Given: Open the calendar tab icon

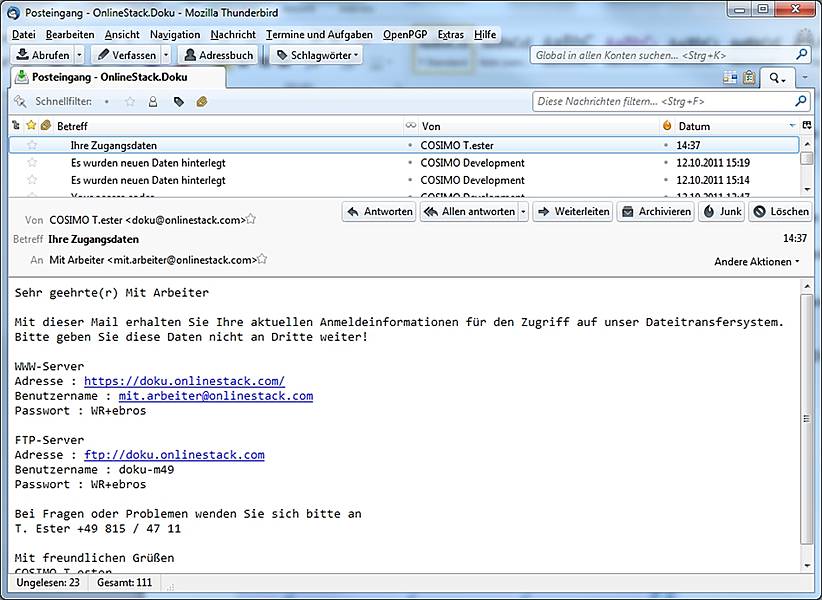Looking at the screenshot, I should pyautogui.click(x=729, y=77).
